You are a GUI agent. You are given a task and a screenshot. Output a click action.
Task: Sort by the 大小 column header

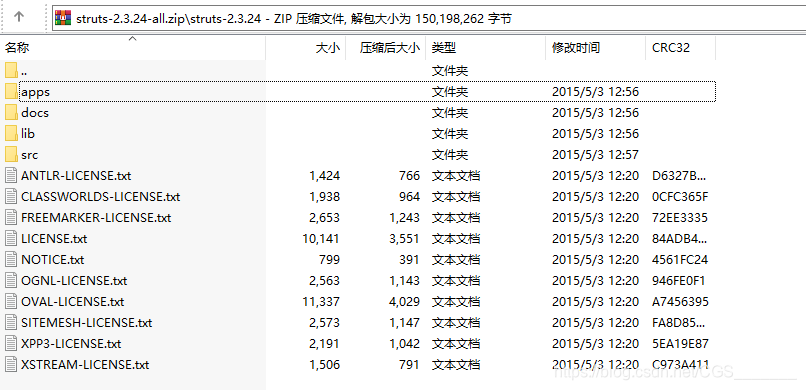pos(305,48)
